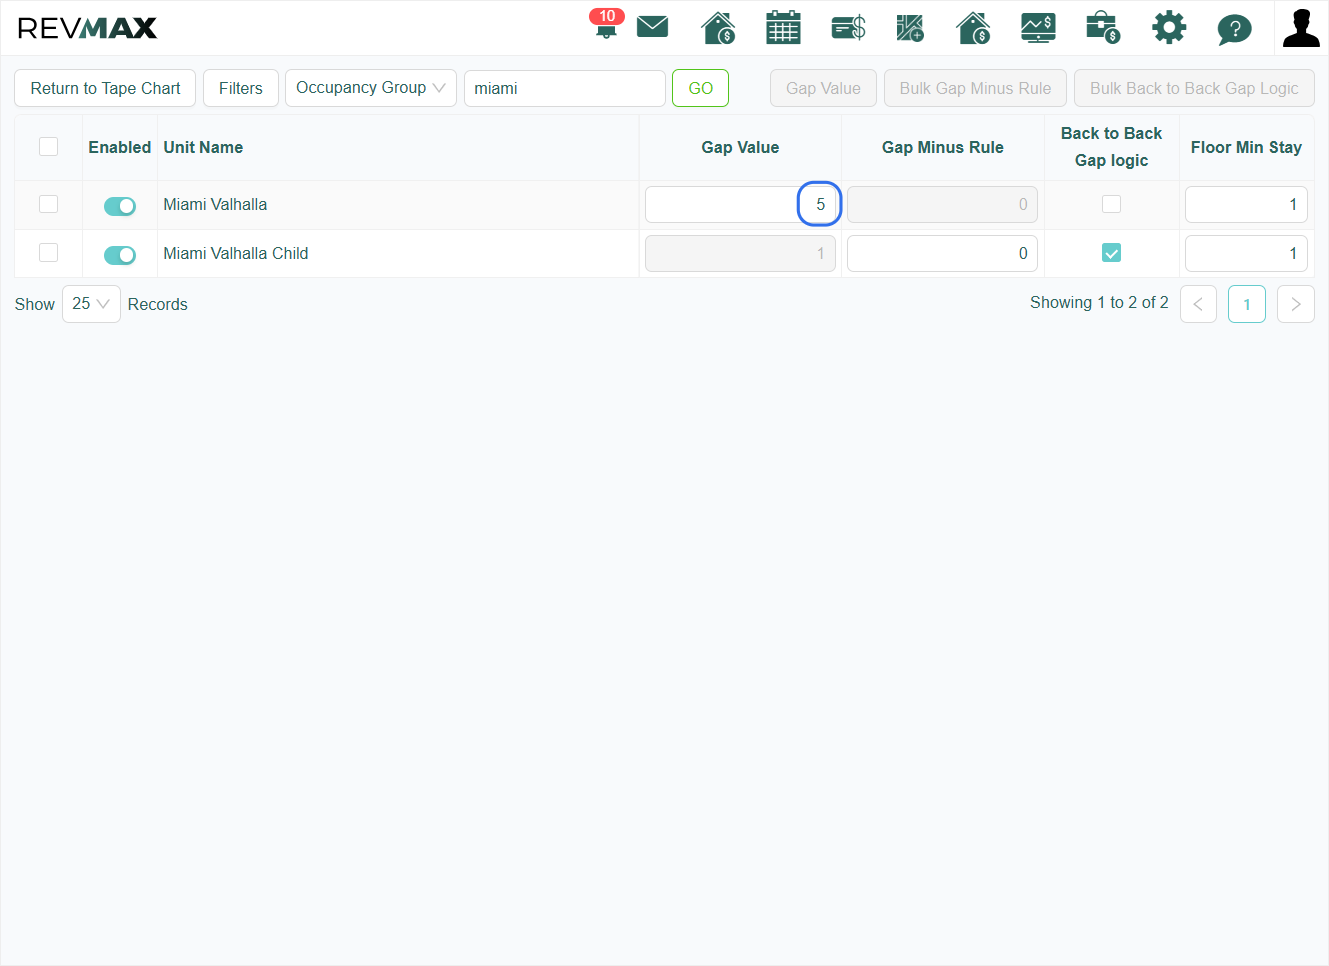Check Back to Back Gap logic for Miami Valhalla
Viewport: 1329px width, 966px height.
1111,204
